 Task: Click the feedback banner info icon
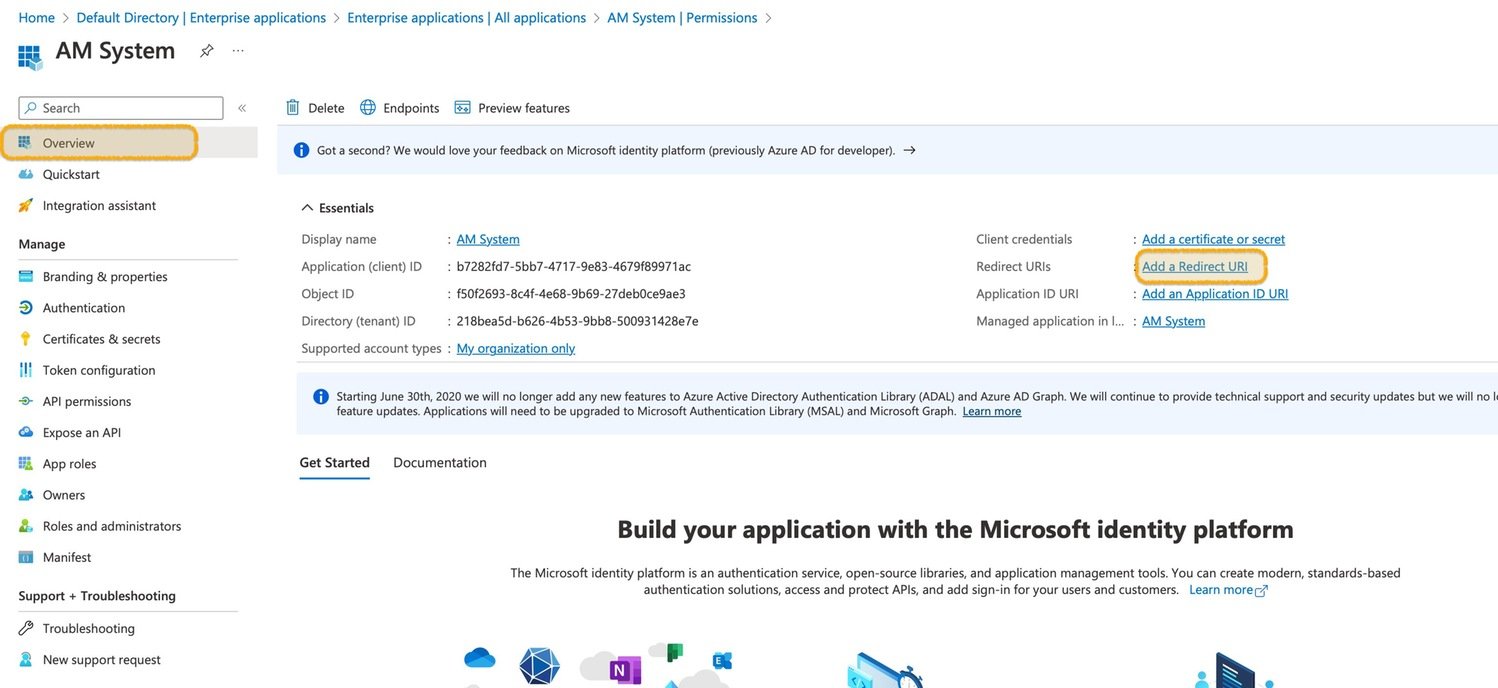(x=301, y=150)
